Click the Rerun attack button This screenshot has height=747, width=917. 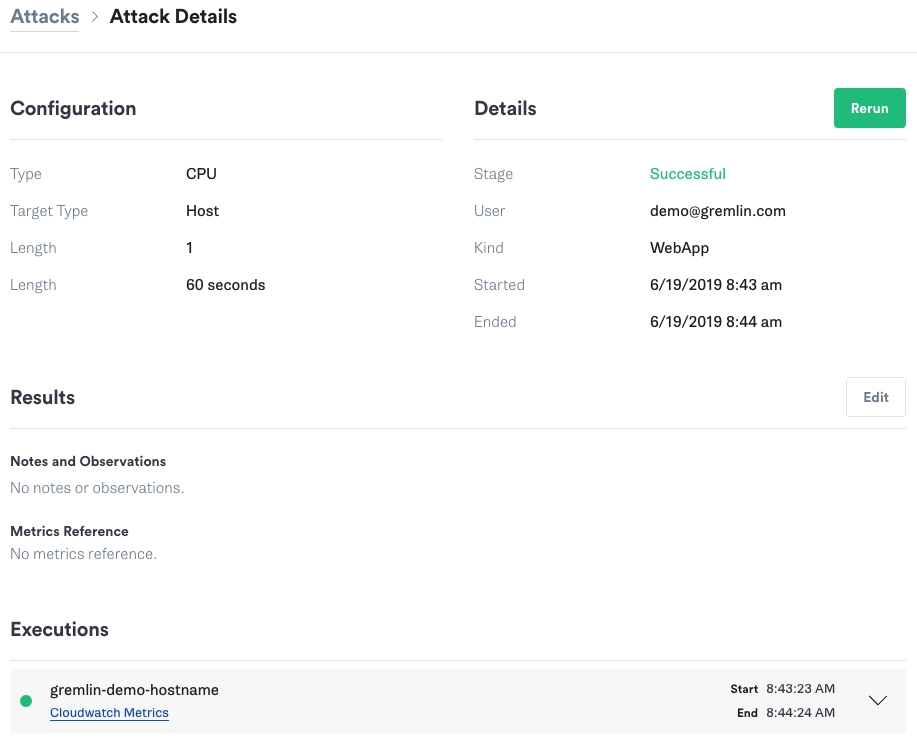869,108
